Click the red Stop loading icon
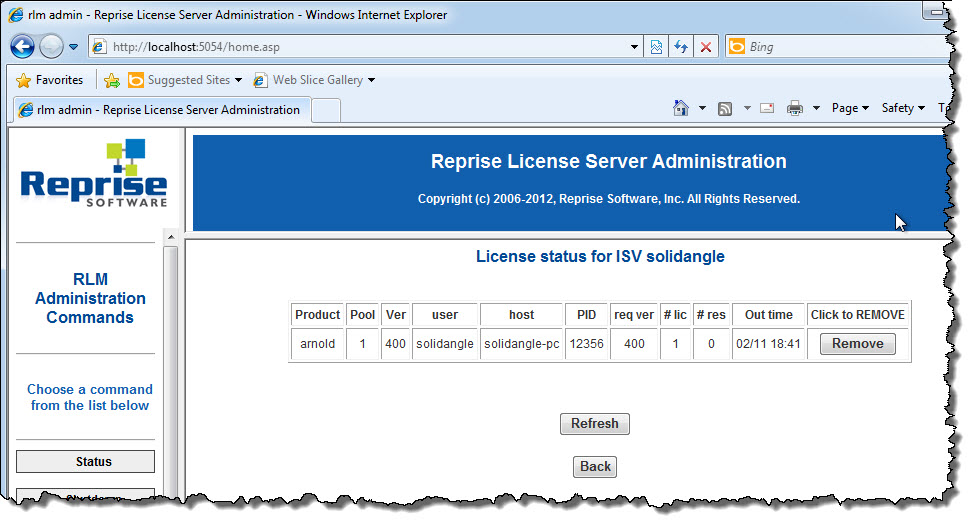The image size is (974, 524). point(706,47)
